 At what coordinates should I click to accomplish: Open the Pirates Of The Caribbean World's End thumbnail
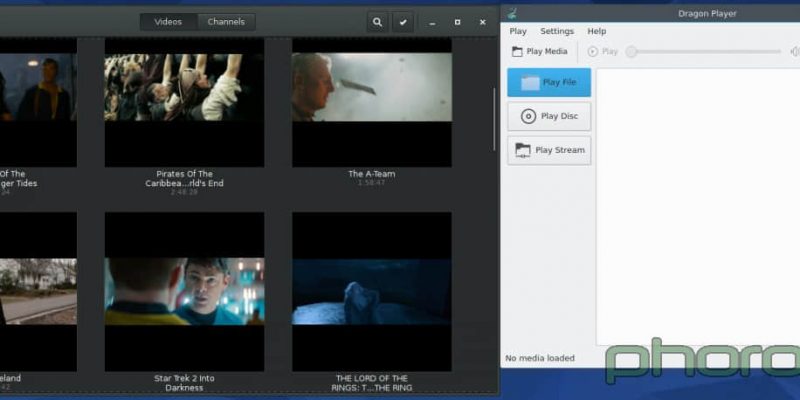184,103
